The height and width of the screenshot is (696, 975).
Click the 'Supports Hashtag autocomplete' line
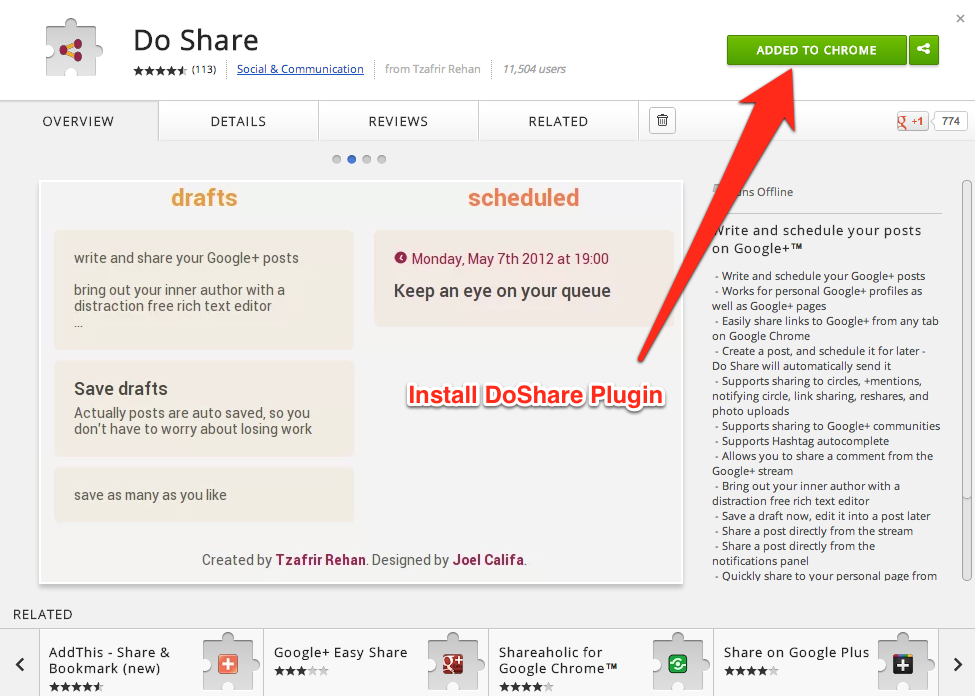click(x=805, y=441)
